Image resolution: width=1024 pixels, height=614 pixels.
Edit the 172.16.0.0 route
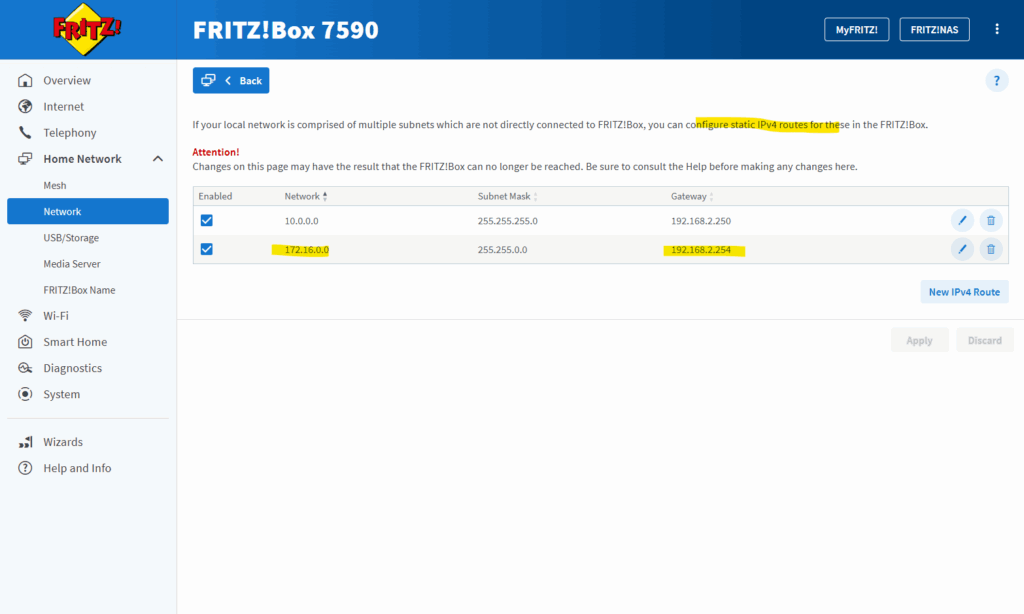pos(962,250)
